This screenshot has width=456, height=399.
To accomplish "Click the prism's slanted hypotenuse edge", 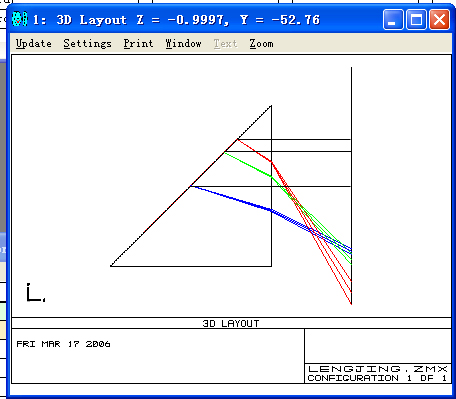I will click(191, 186).
